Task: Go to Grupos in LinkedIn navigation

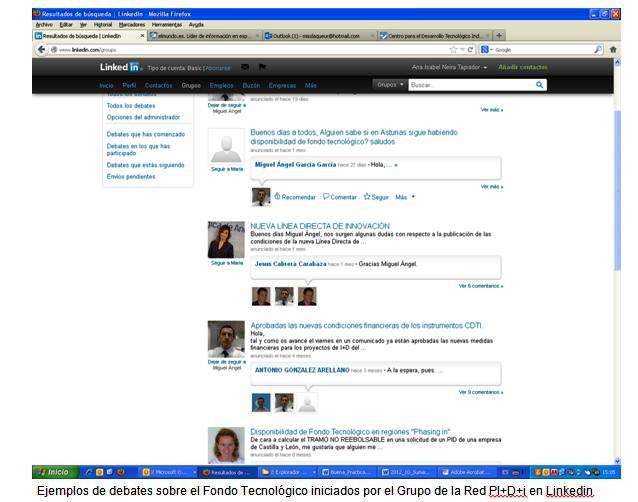Action: tap(191, 85)
